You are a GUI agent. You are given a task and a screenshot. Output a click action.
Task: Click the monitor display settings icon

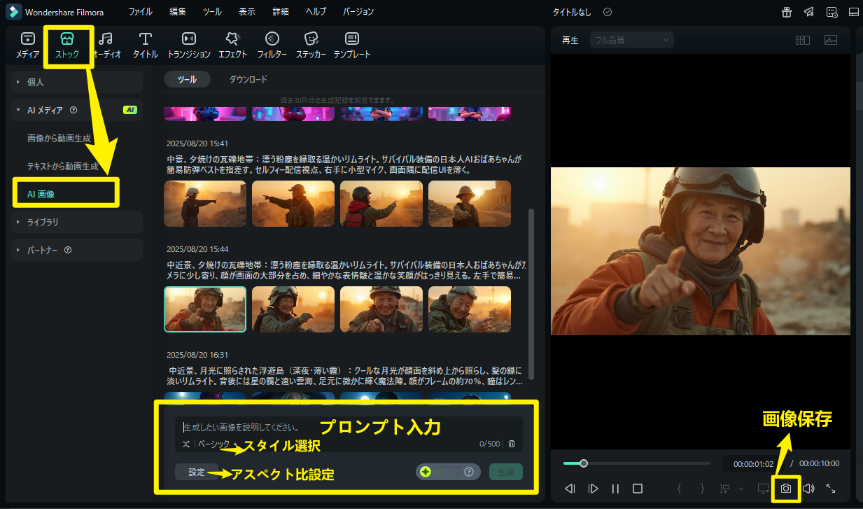(763, 488)
